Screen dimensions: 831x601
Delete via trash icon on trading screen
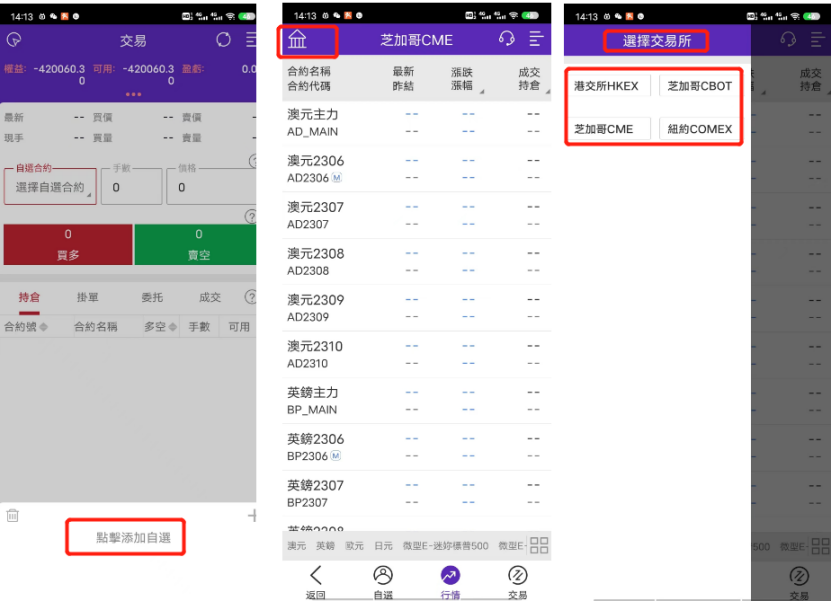(x=13, y=515)
